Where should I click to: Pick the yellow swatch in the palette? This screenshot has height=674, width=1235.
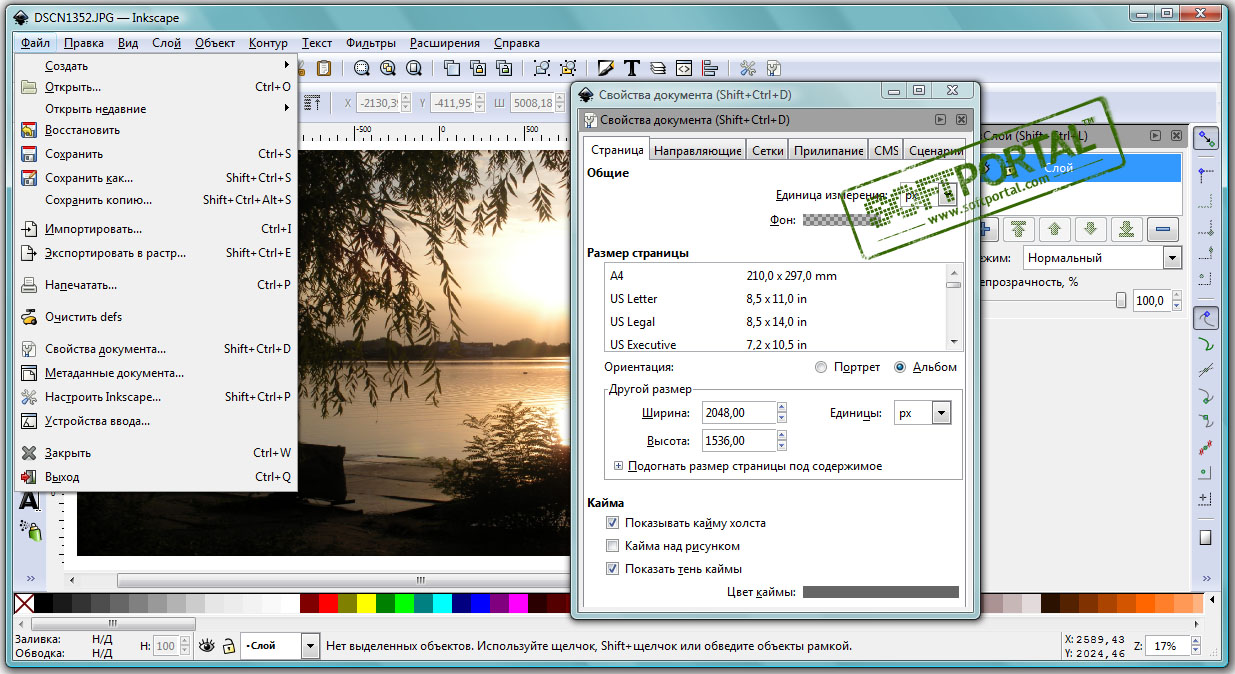click(366, 603)
